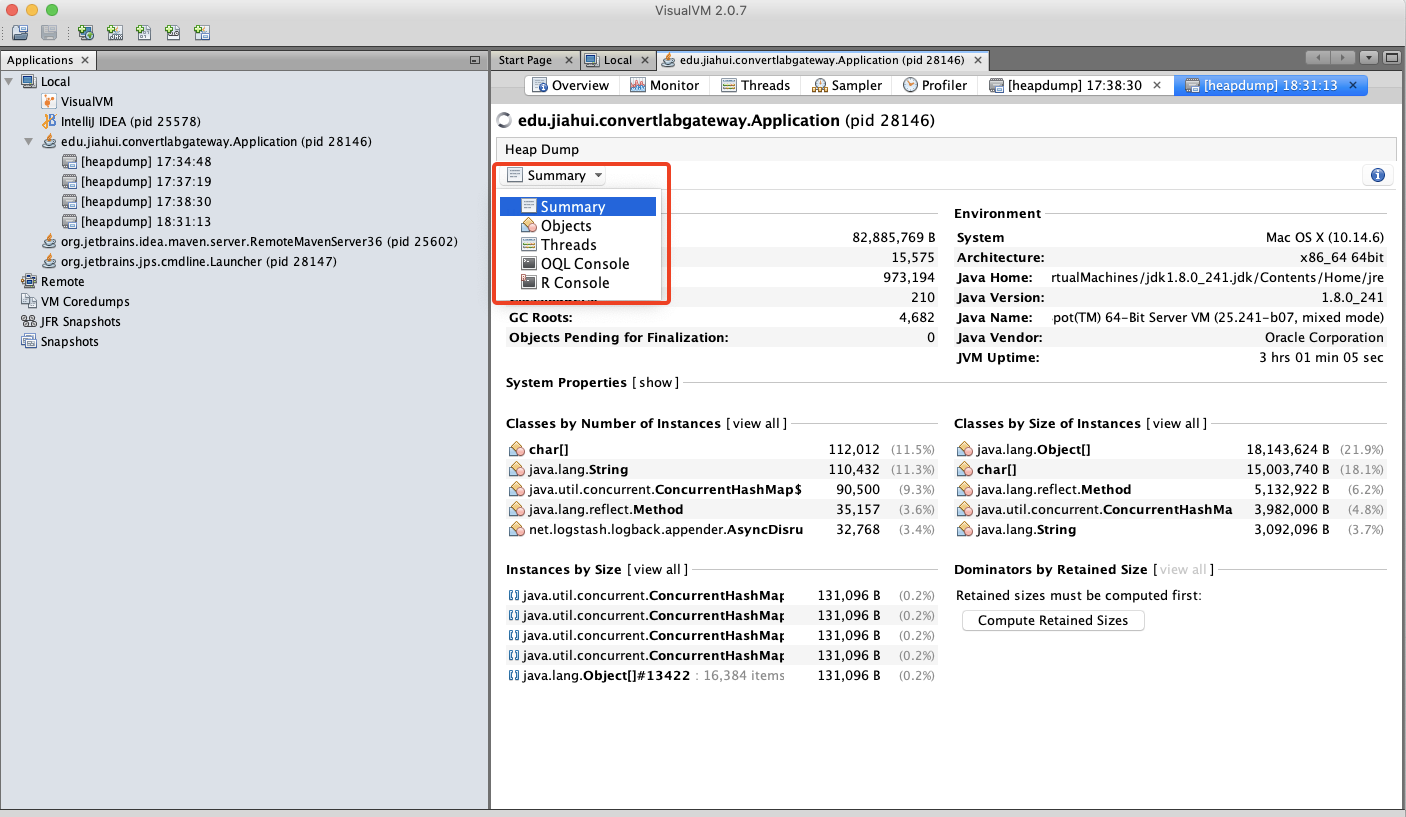
Task: Click view all for Instances by Size
Action: [658, 570]
